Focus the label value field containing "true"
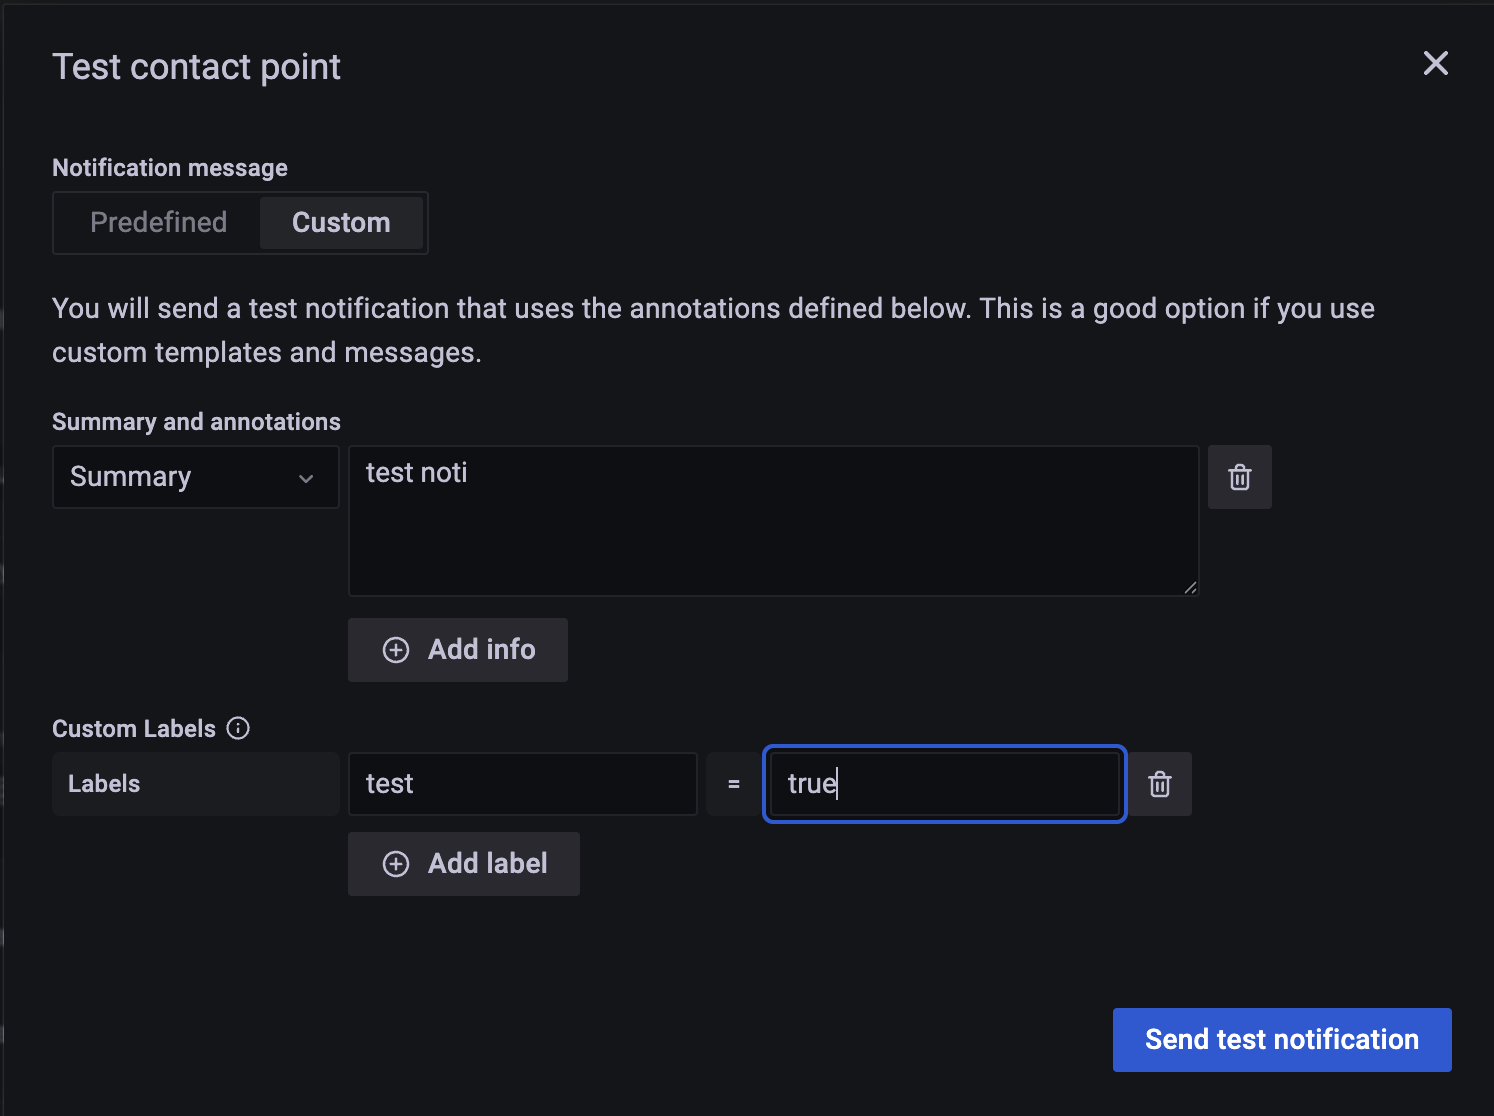 [944, 784]
